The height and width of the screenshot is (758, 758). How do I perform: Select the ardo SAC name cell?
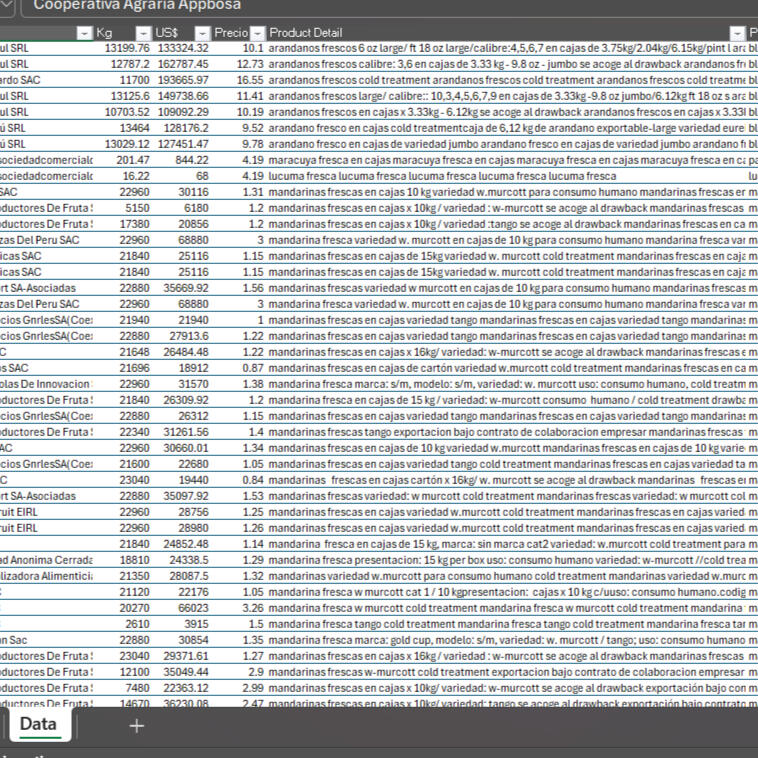[46, 80]
